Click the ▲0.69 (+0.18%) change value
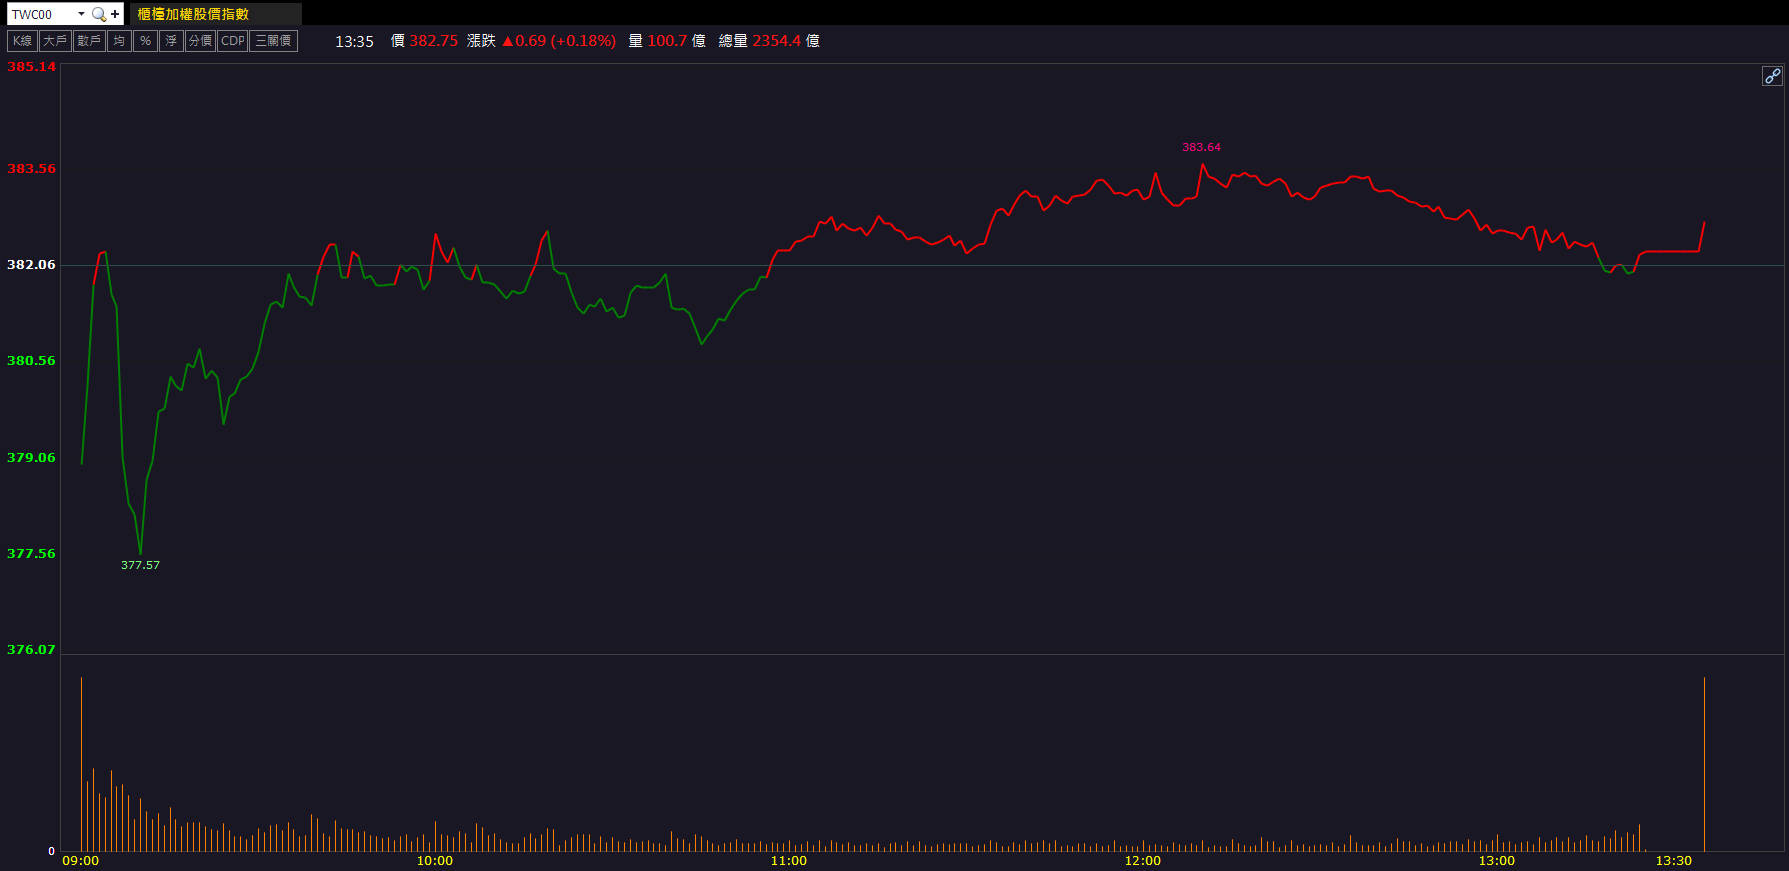Image resolution: width=1789 pixels, height=871 pixels. [559, 41]
